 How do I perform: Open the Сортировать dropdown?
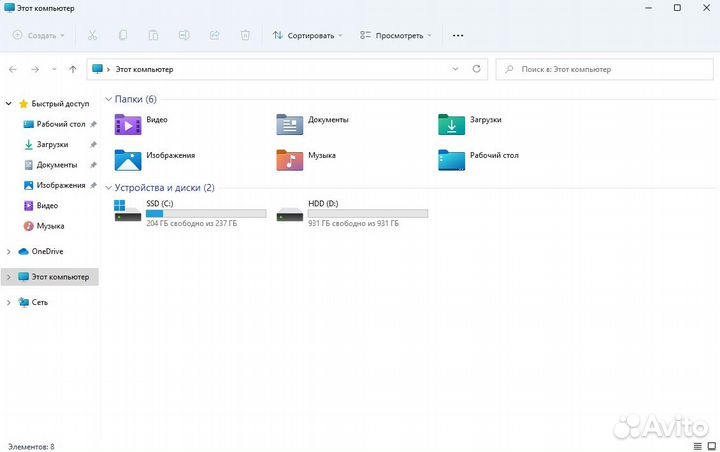click(307, 35)
